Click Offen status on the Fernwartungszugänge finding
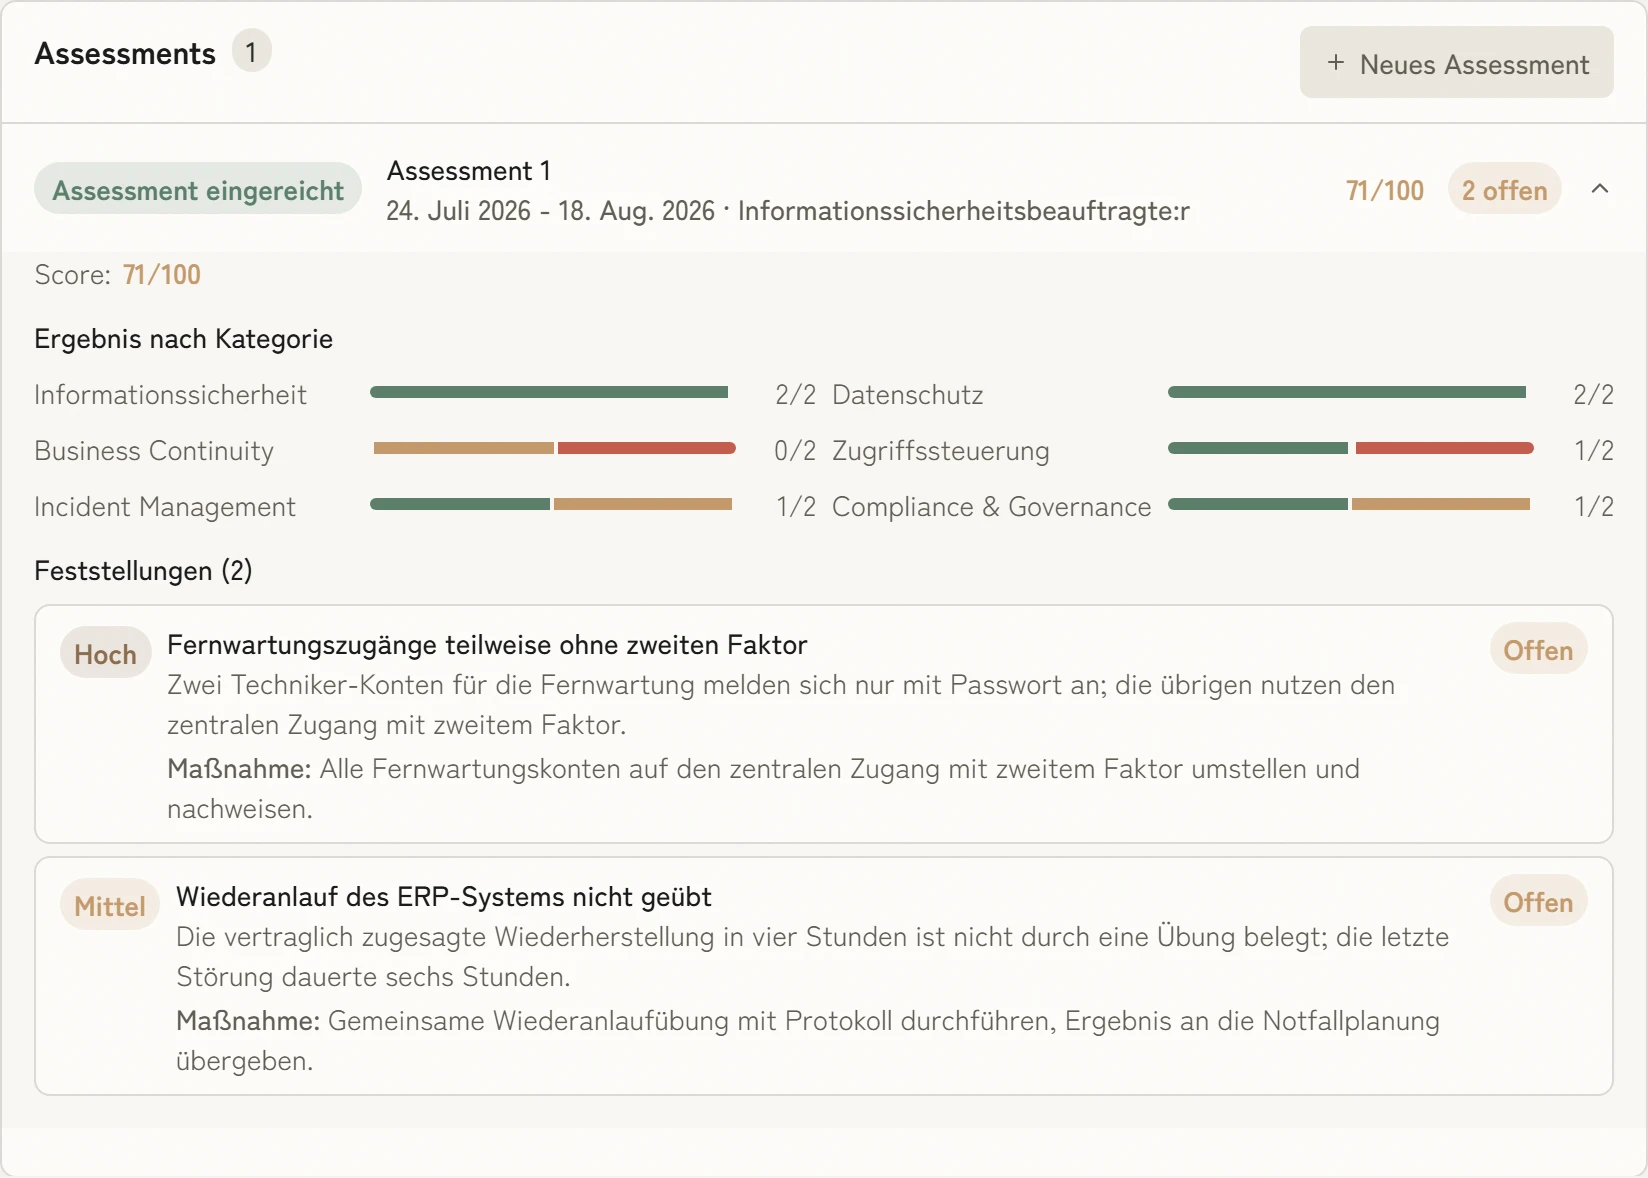Viewport: 1648px width, 1178px height. coord(1538,650)
